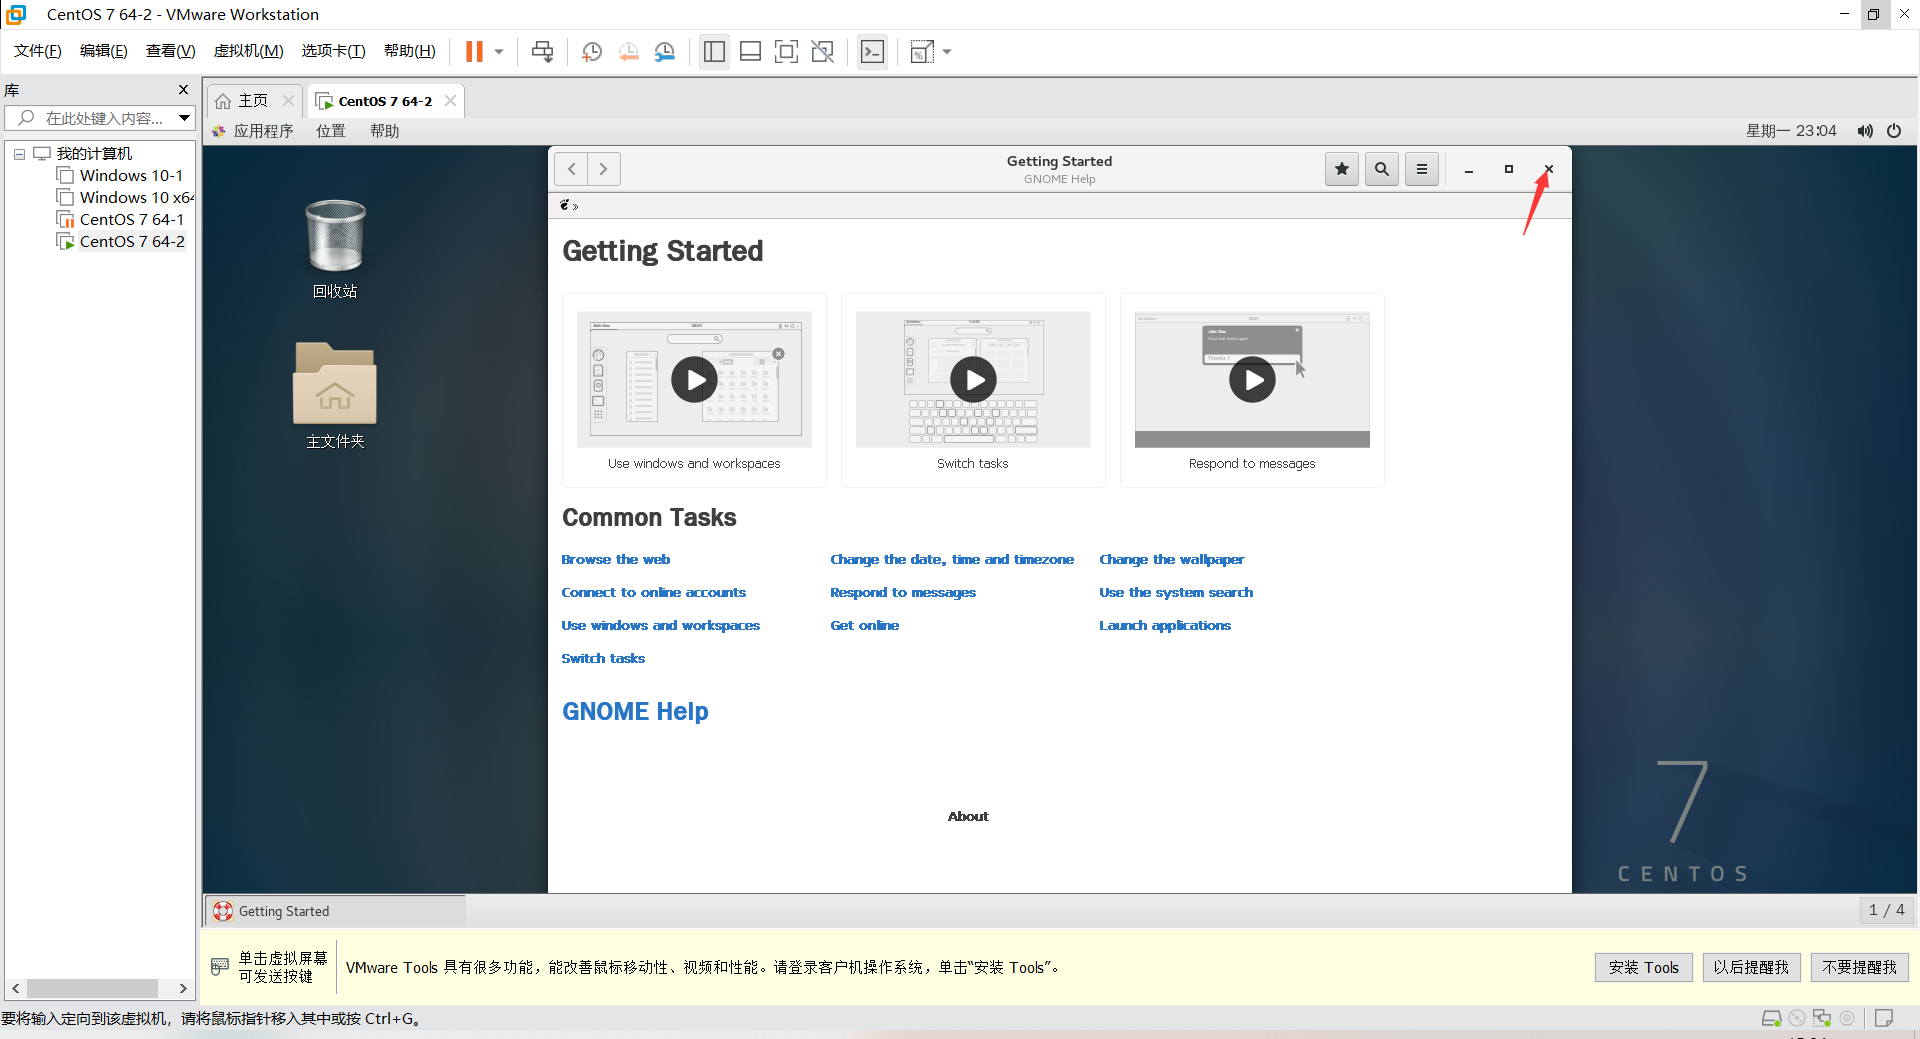1920x1039 pixels.
Task: Click the 不要提醒我 button
Action: pyautogui.click(x=1859, y=967)
